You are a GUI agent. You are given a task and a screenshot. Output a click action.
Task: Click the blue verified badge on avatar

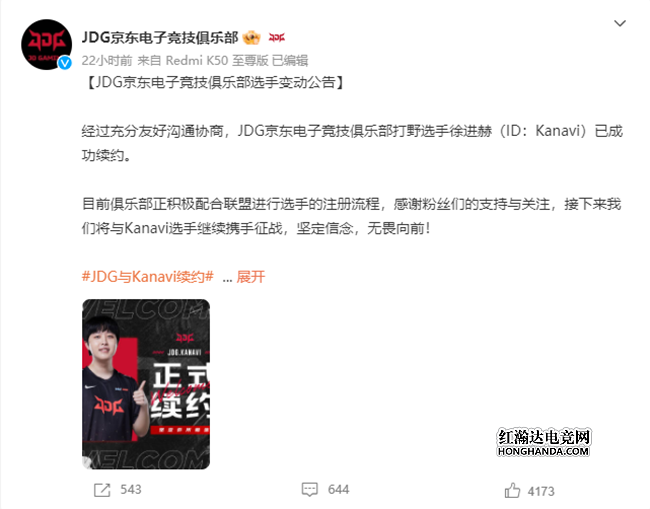point(65,63)
